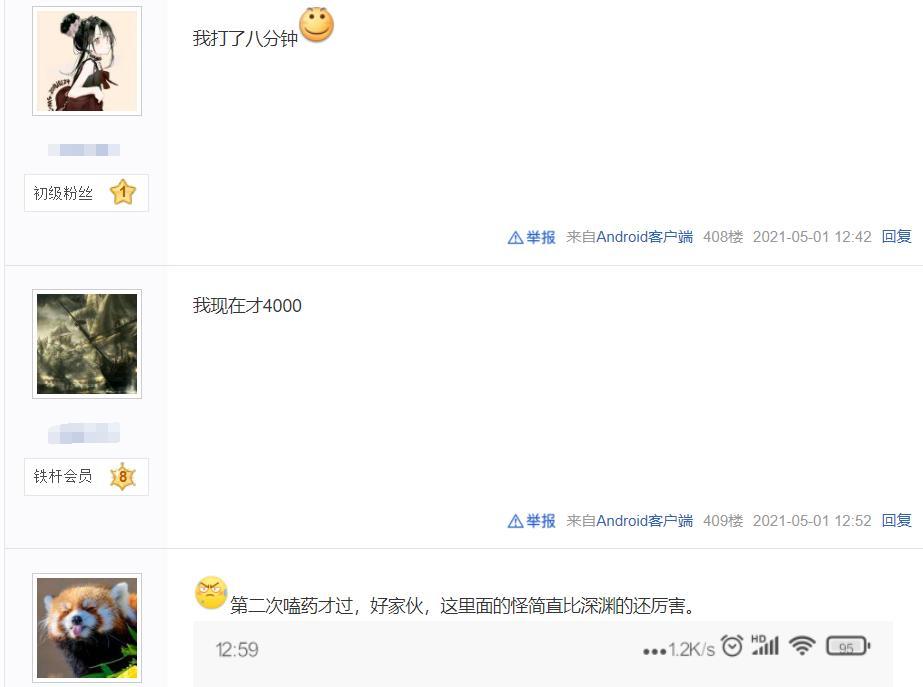Viewport: 923px width, 687px height.
Task: Click the level 8 star badge icon
Action: [x=122, y=476]
